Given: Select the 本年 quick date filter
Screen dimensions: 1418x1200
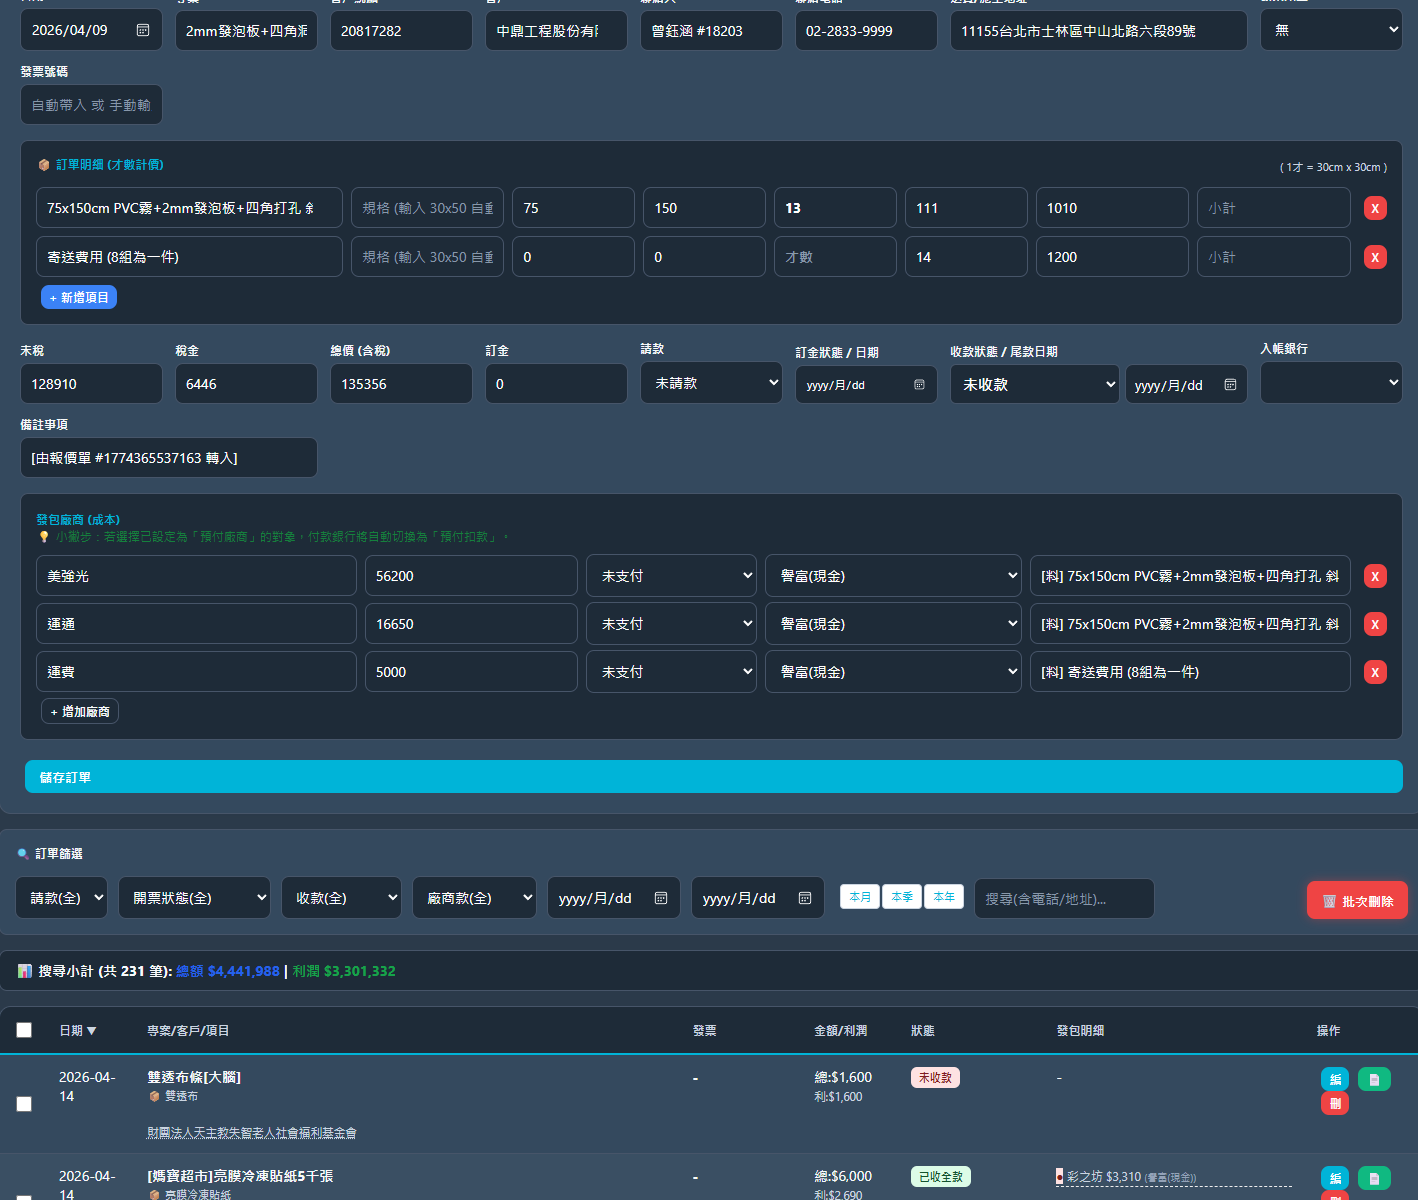Looking at the screenshot, I should coord(944,897).
